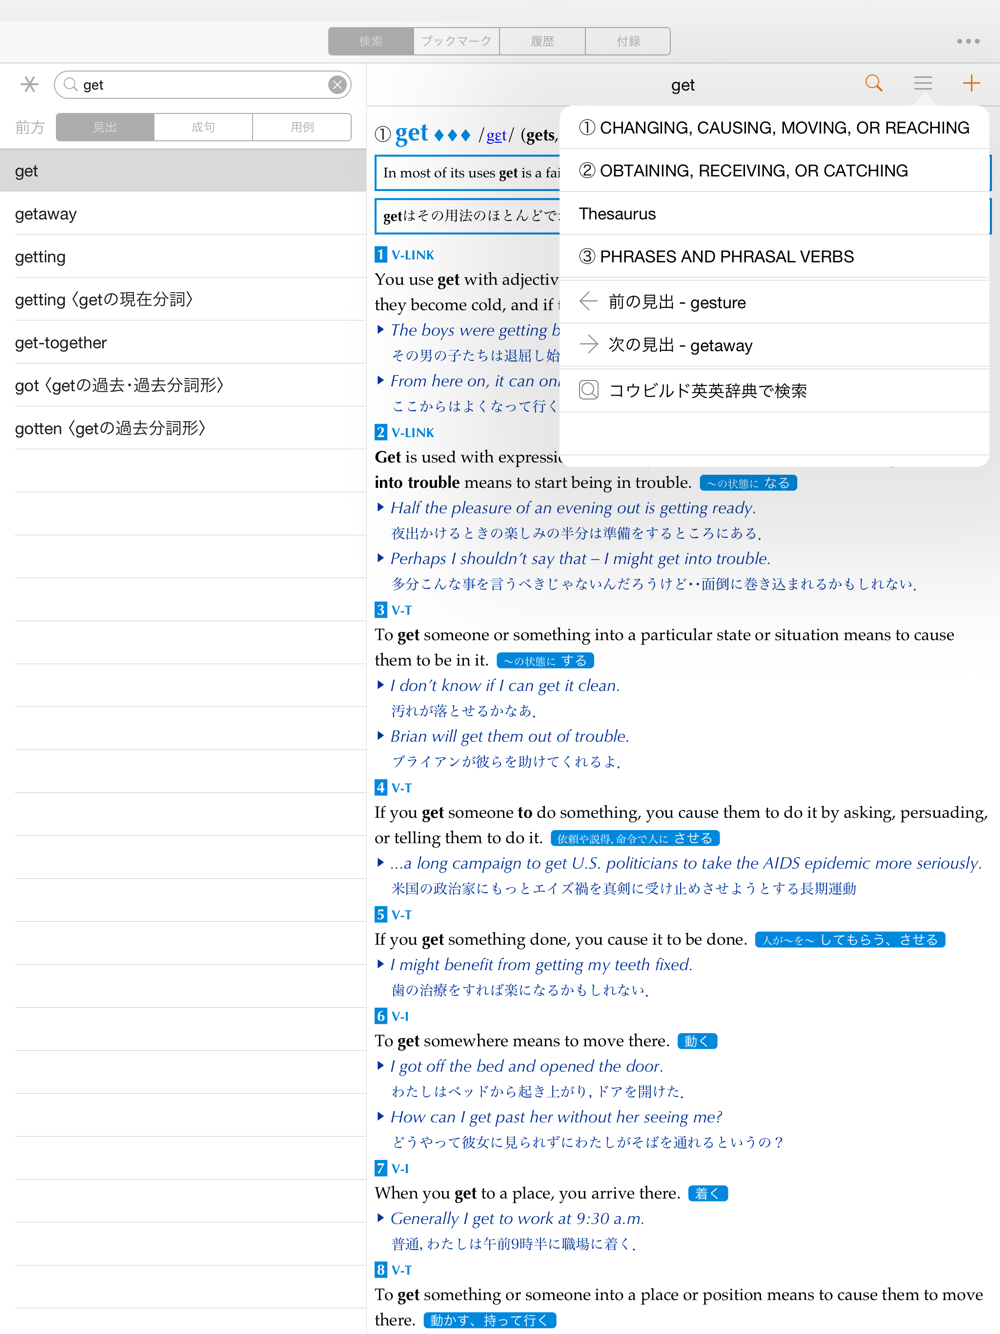Select 'getaway' in the word list

tap(183, 214)
